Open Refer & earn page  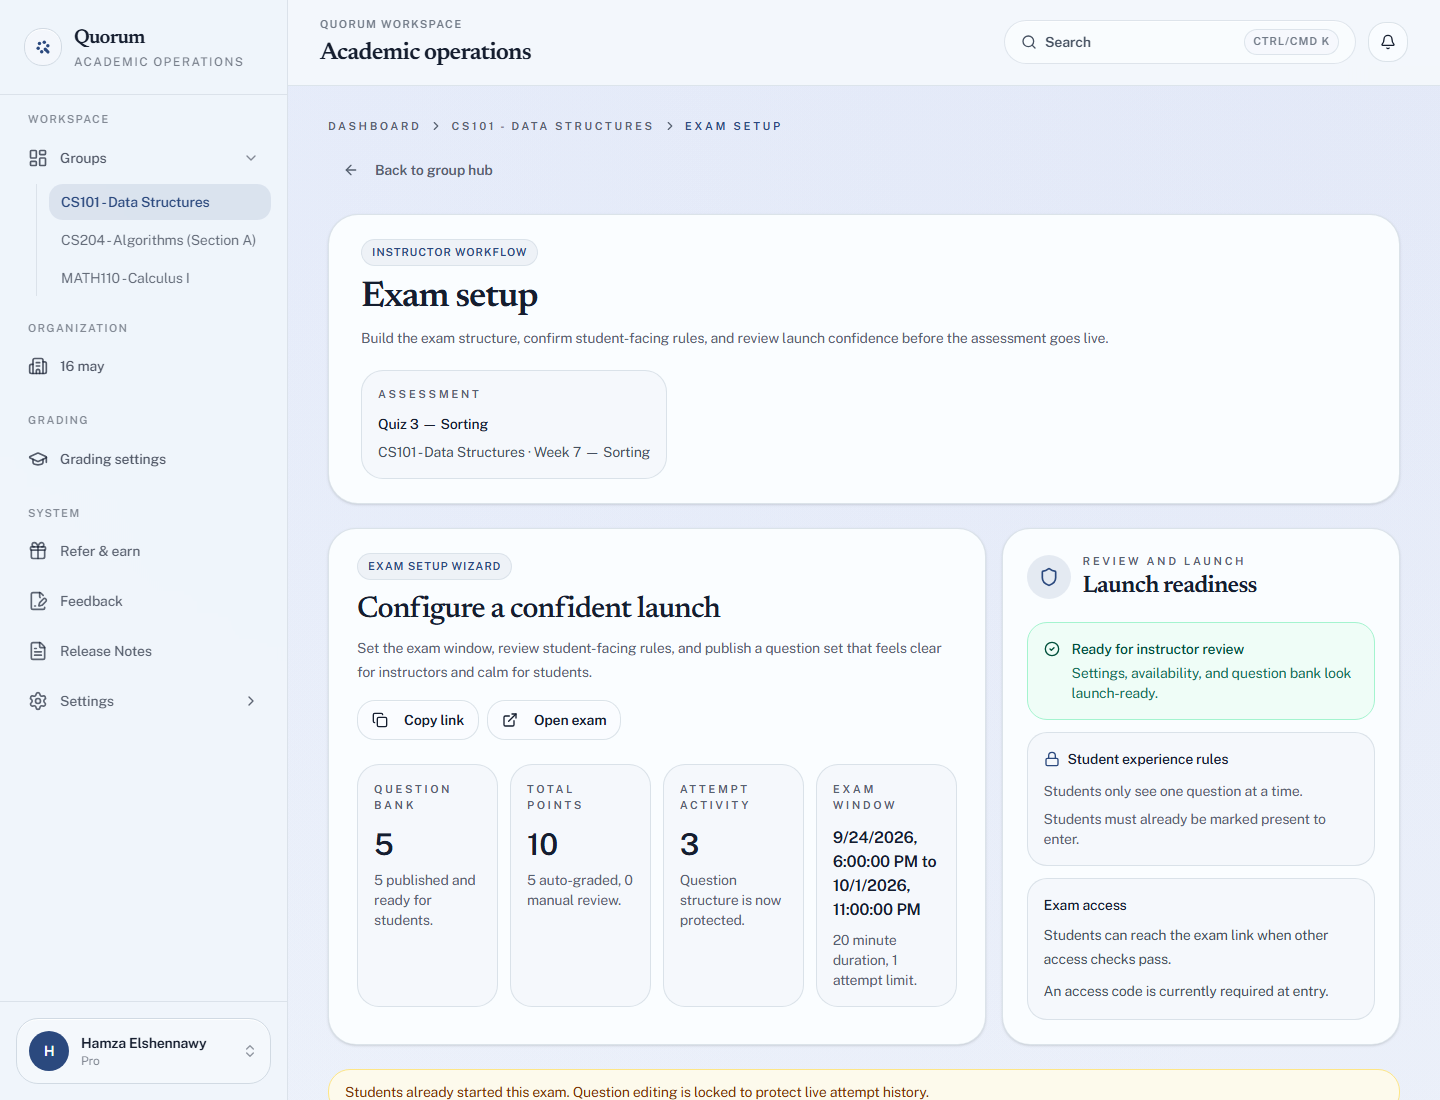(x=144, y=551)
